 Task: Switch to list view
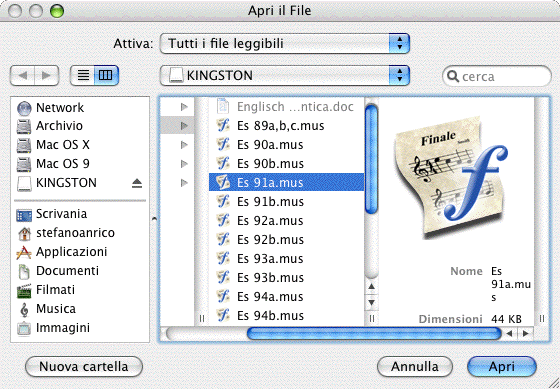coord(83,75)
